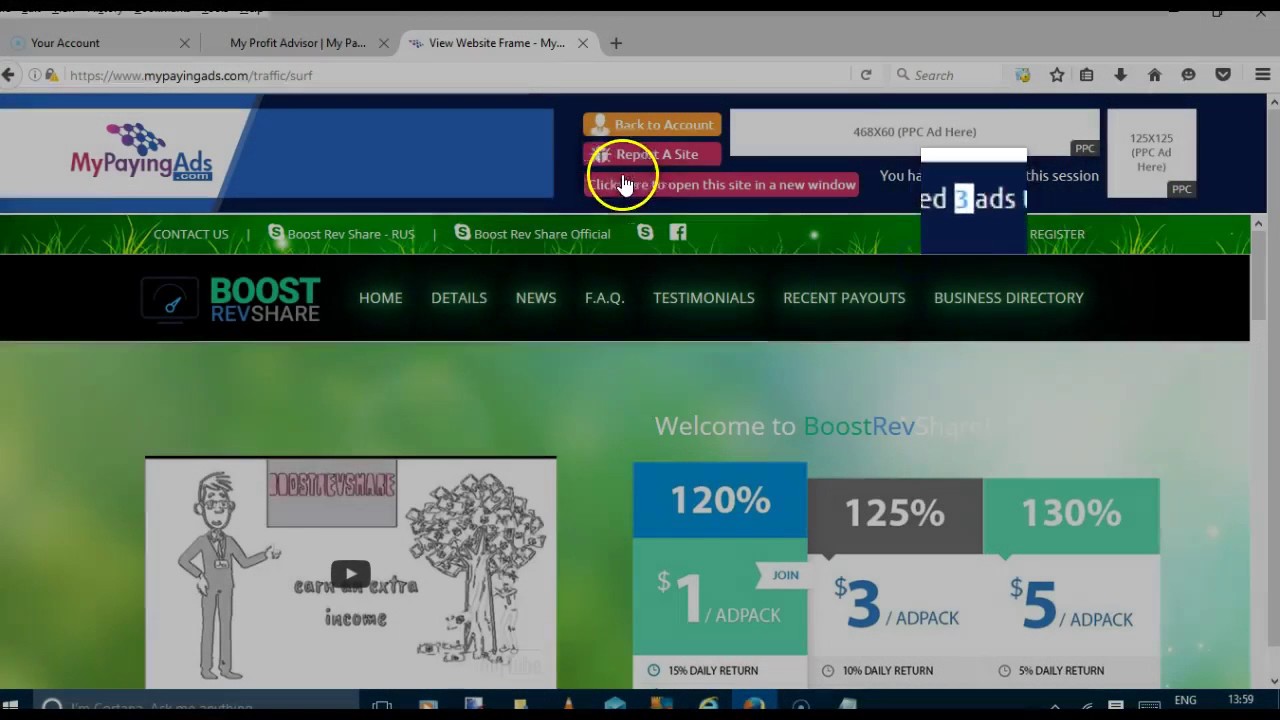Open the Windows Start button

pyautogui.click(x=11, y=705)
